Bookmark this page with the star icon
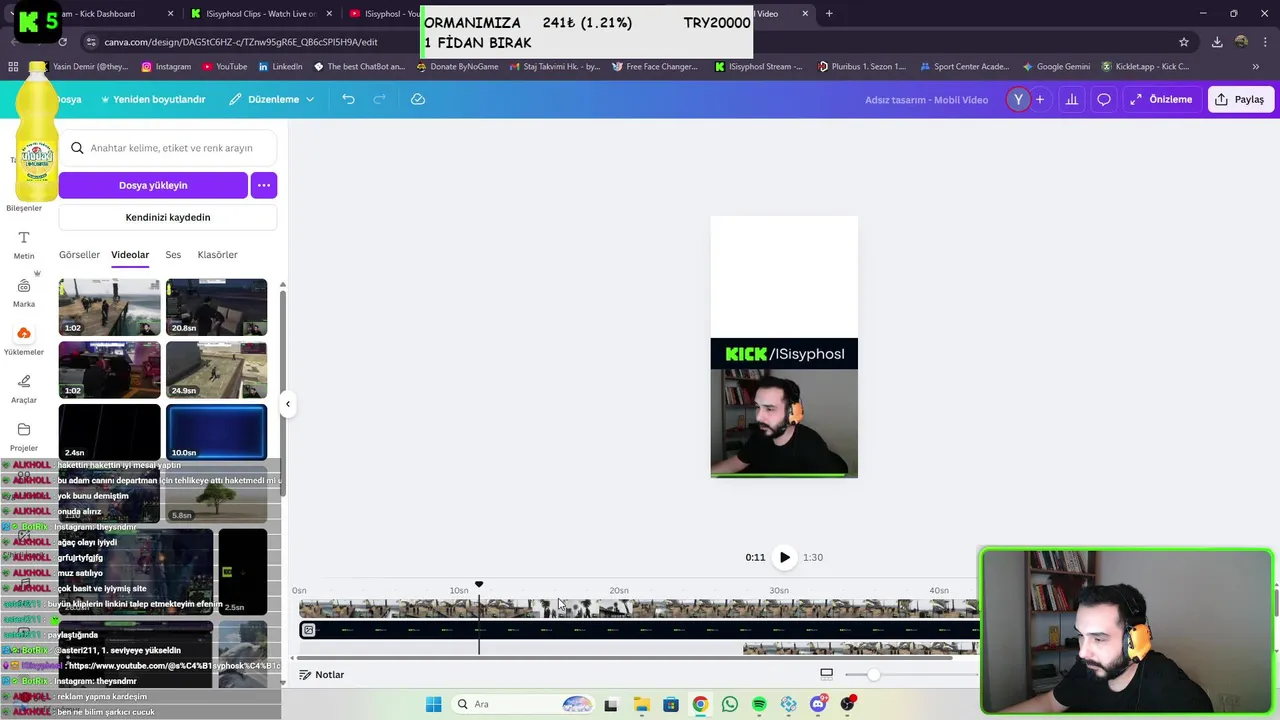Image resolution: width=1280 pixels, height=720 pixels. (x=1184, y=42)
